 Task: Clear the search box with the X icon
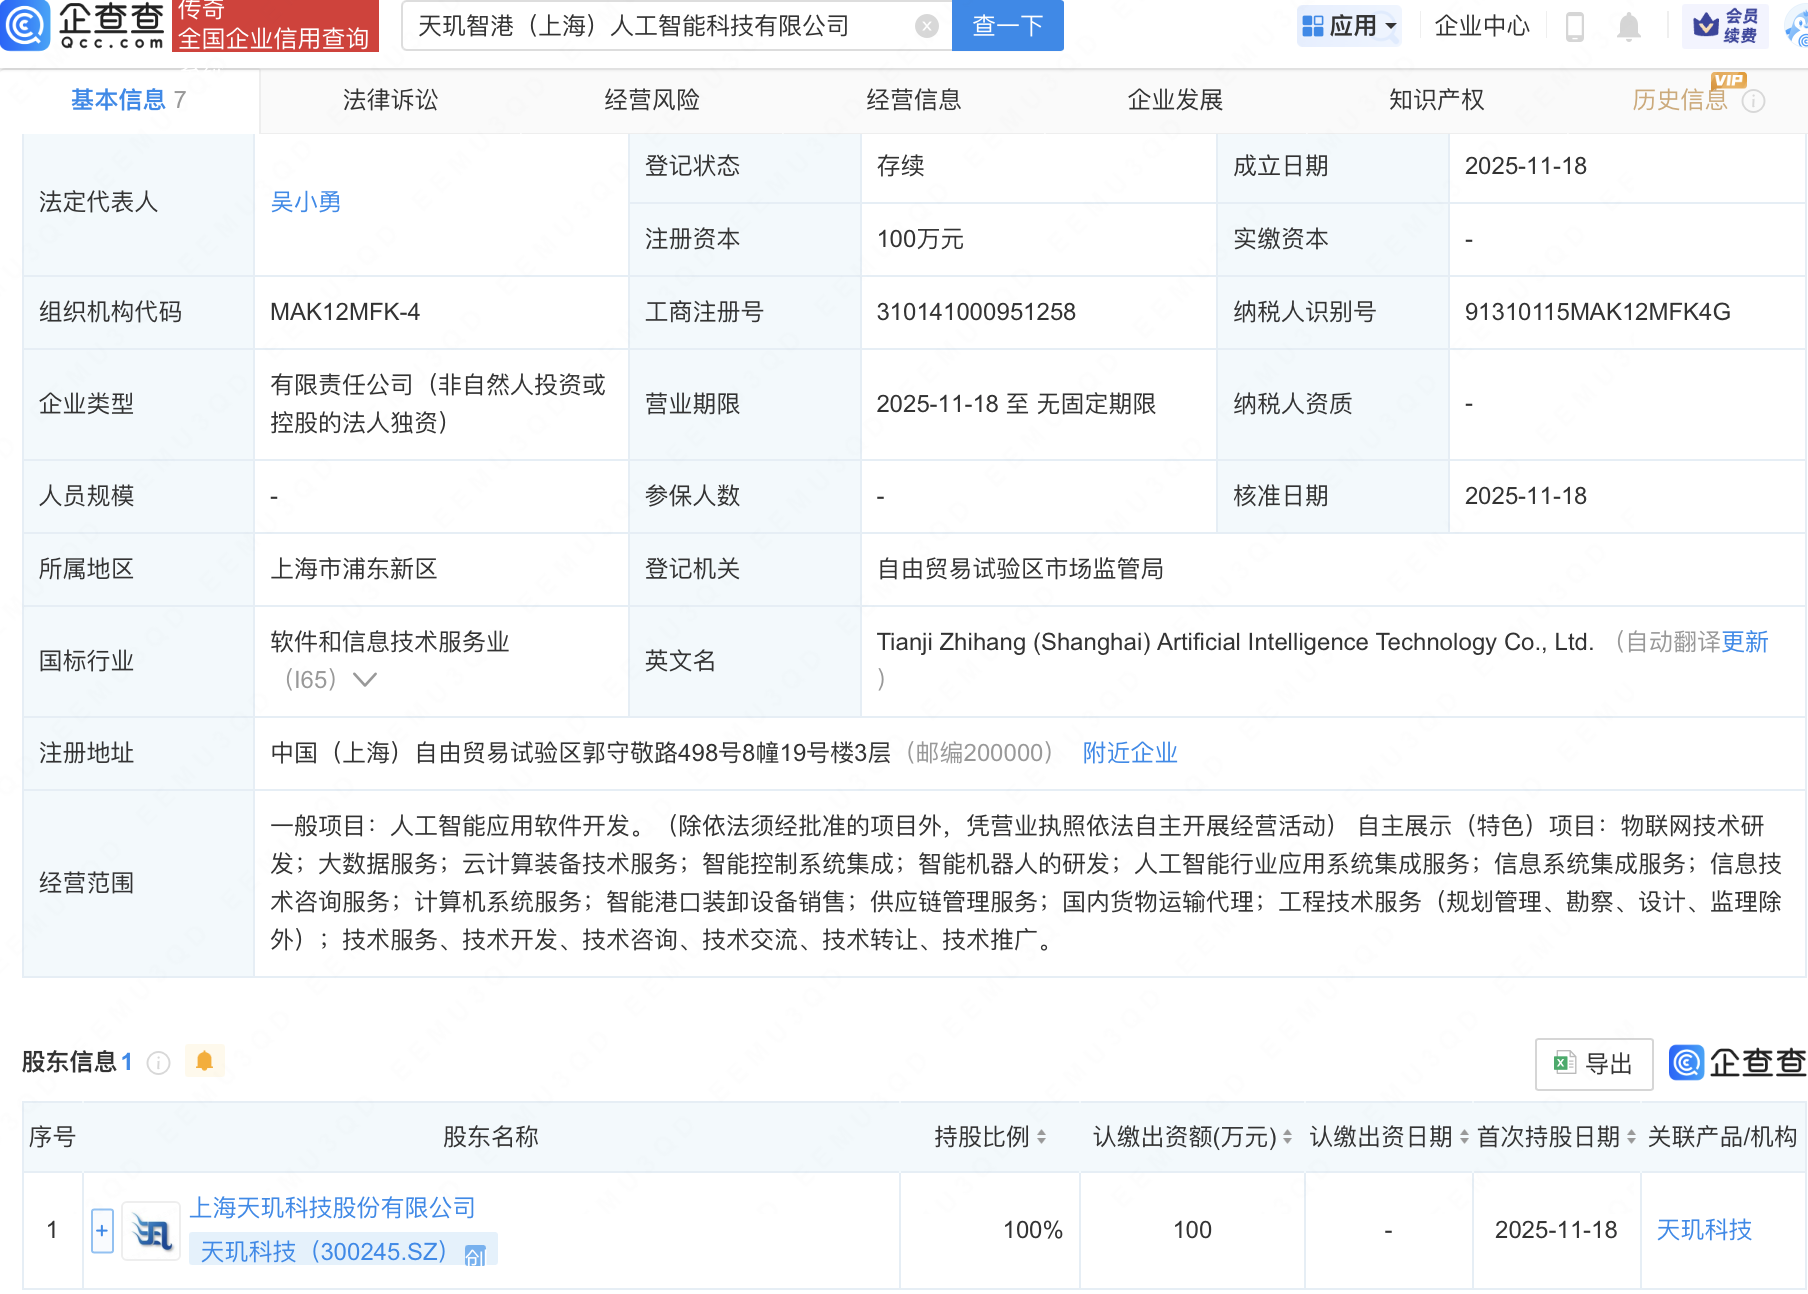click(x=927, y=26)
